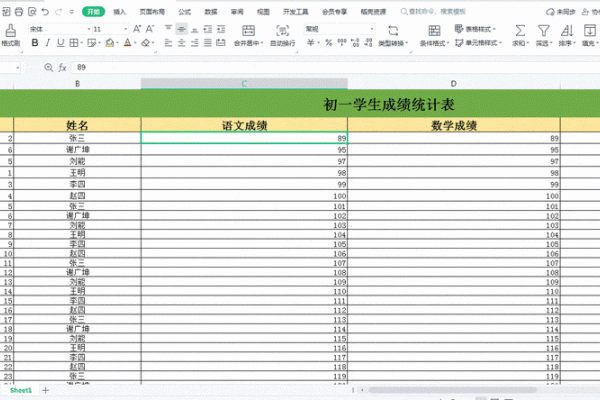Click the Filter funnel icon
600x400 pixels.
[x=543, y=30]
